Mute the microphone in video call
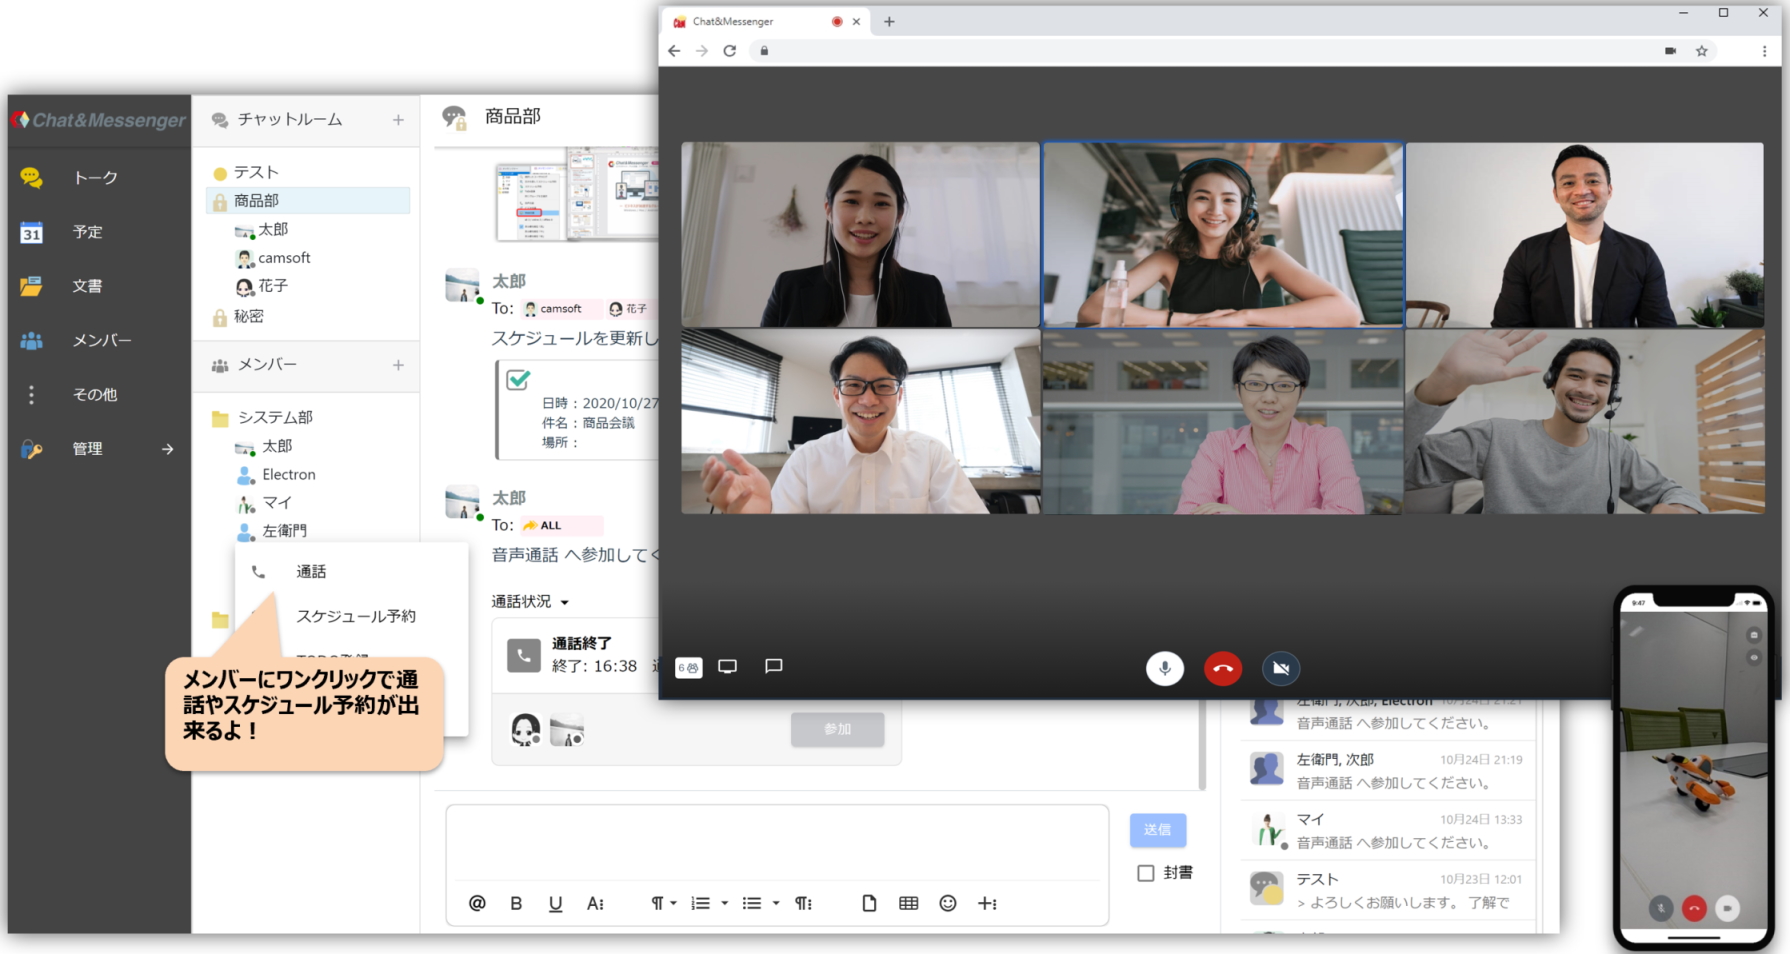Image resolution: width=1790 pixels, height=954 pixels. click(x=1164, y=668)
